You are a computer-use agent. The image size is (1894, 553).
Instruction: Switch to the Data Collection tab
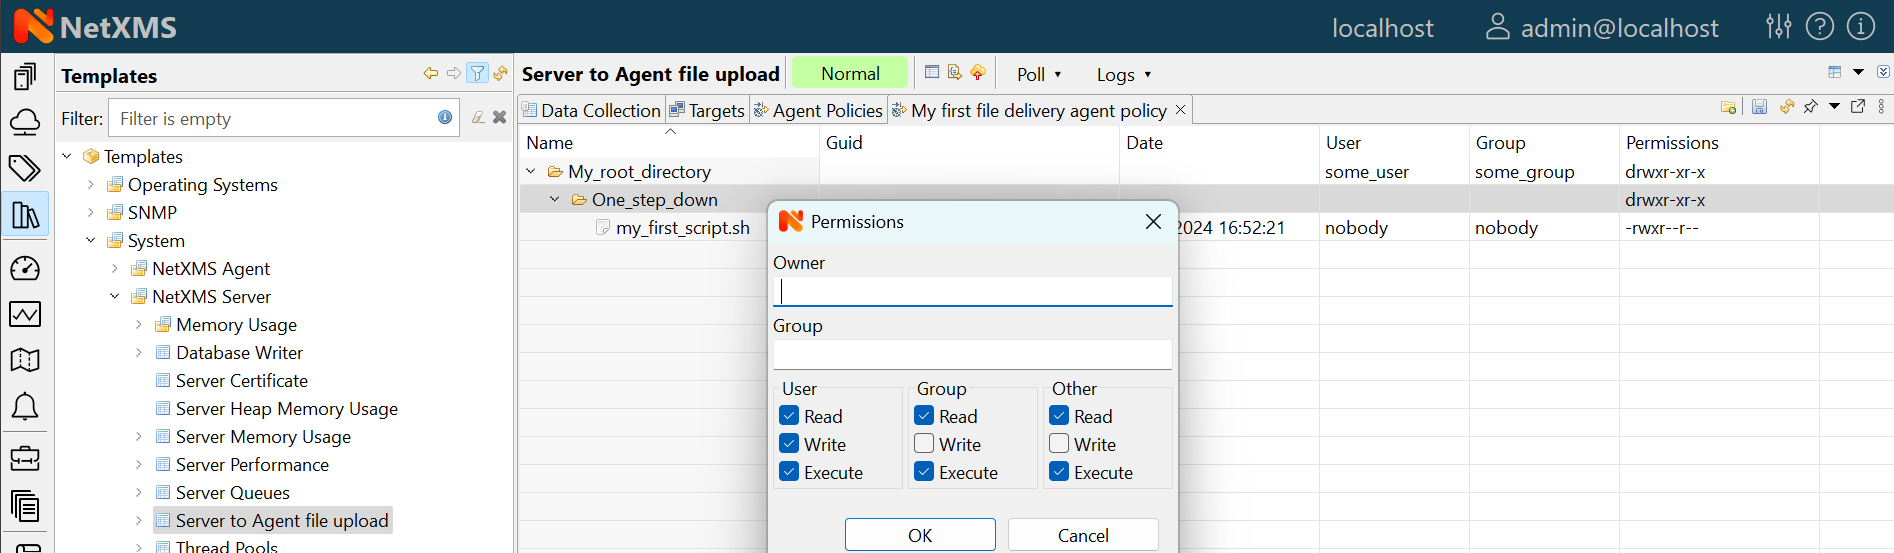(x=591, y=110)
